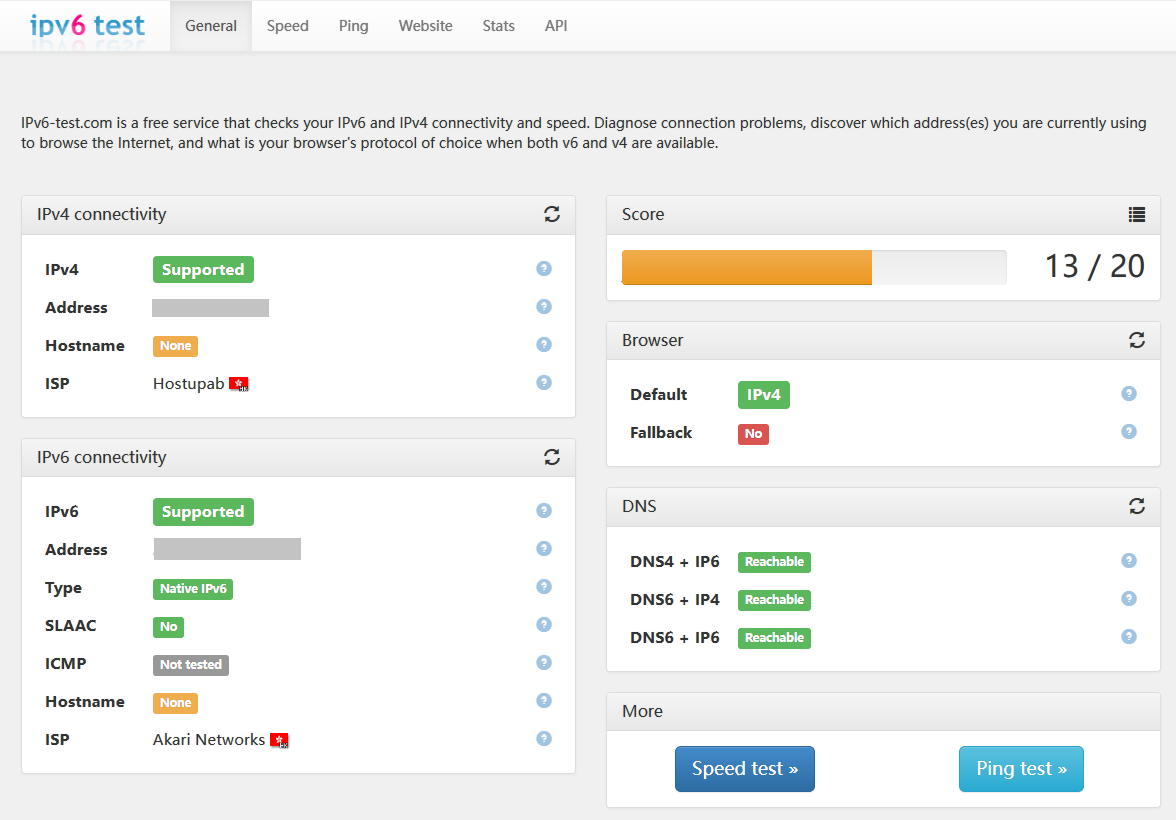
Task: Click the Speed test button
Action: click(x=745, y=769)
